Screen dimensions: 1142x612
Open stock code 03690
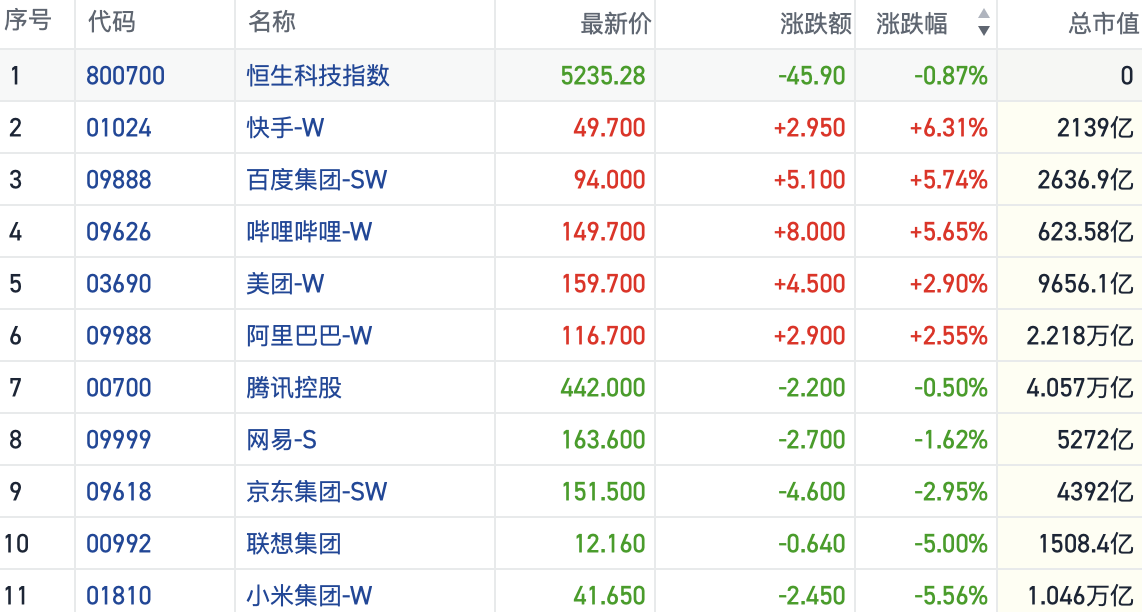tap(119, 283)
